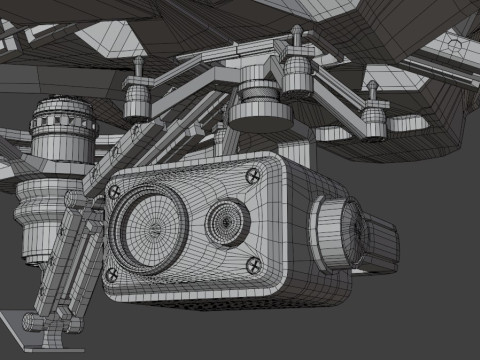Click the toothed ring motor at left
The width and height of the screenshot is (480, 360).
pos(63,129)
